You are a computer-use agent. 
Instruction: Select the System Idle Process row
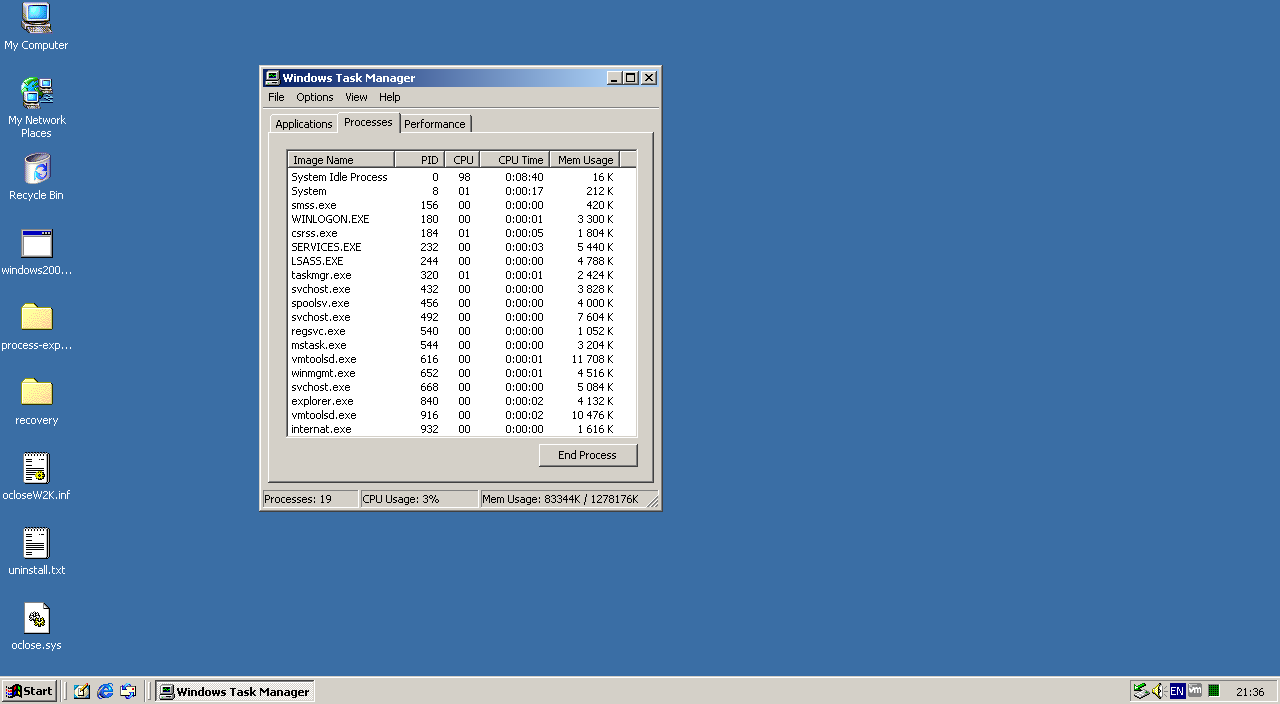(462, 177)
